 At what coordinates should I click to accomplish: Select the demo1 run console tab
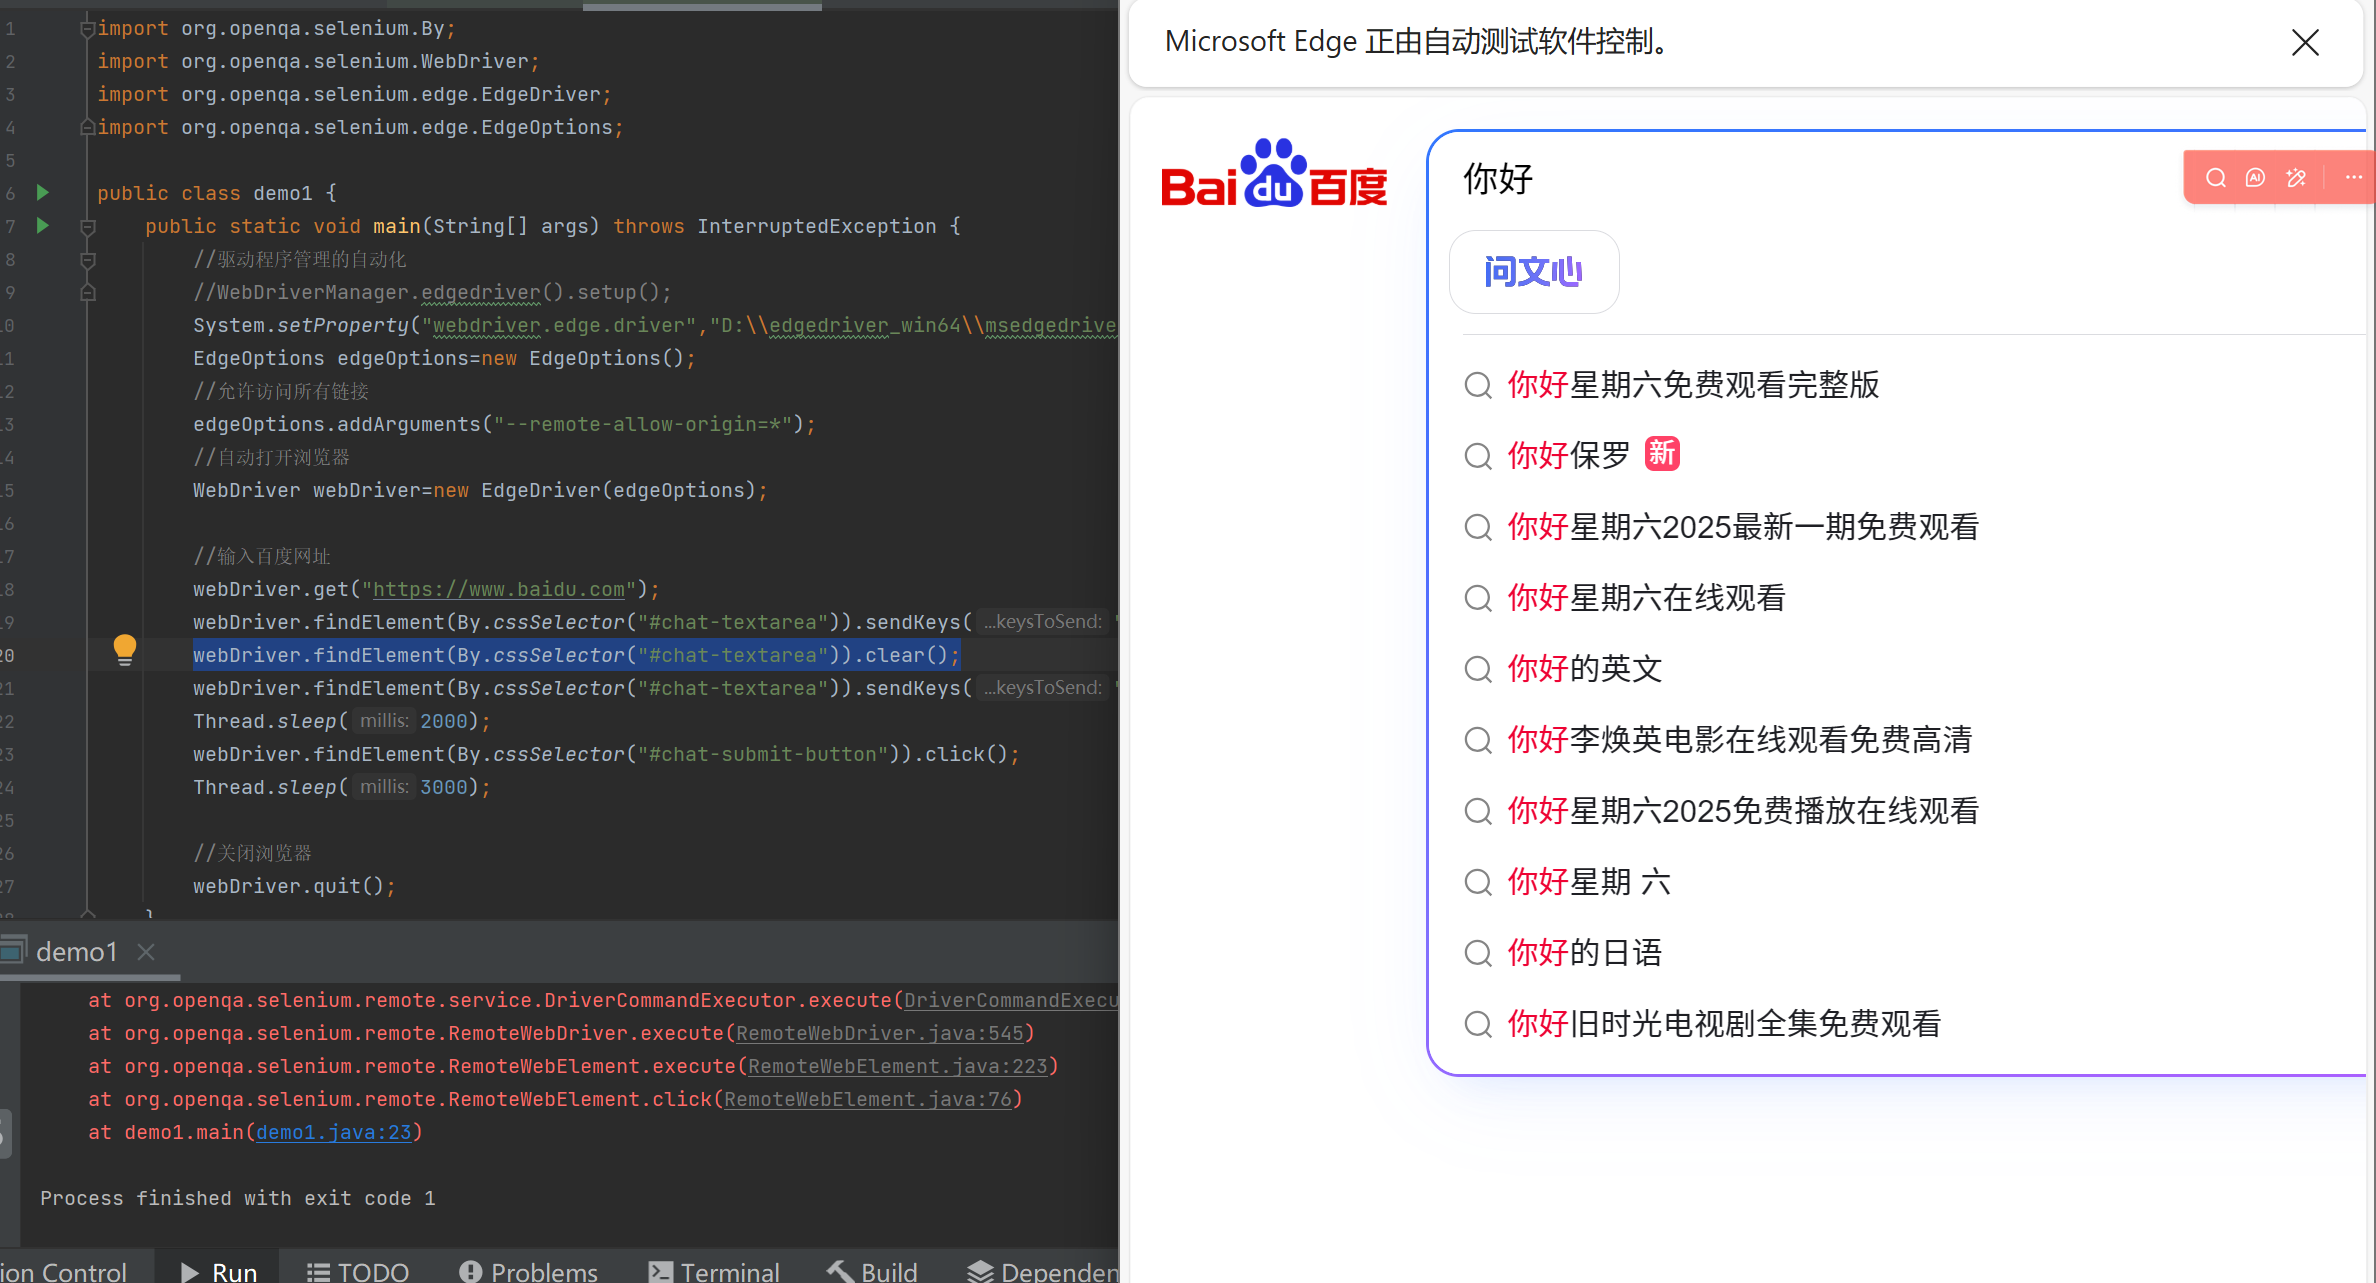pyautogui.click(x=77, y=951)
